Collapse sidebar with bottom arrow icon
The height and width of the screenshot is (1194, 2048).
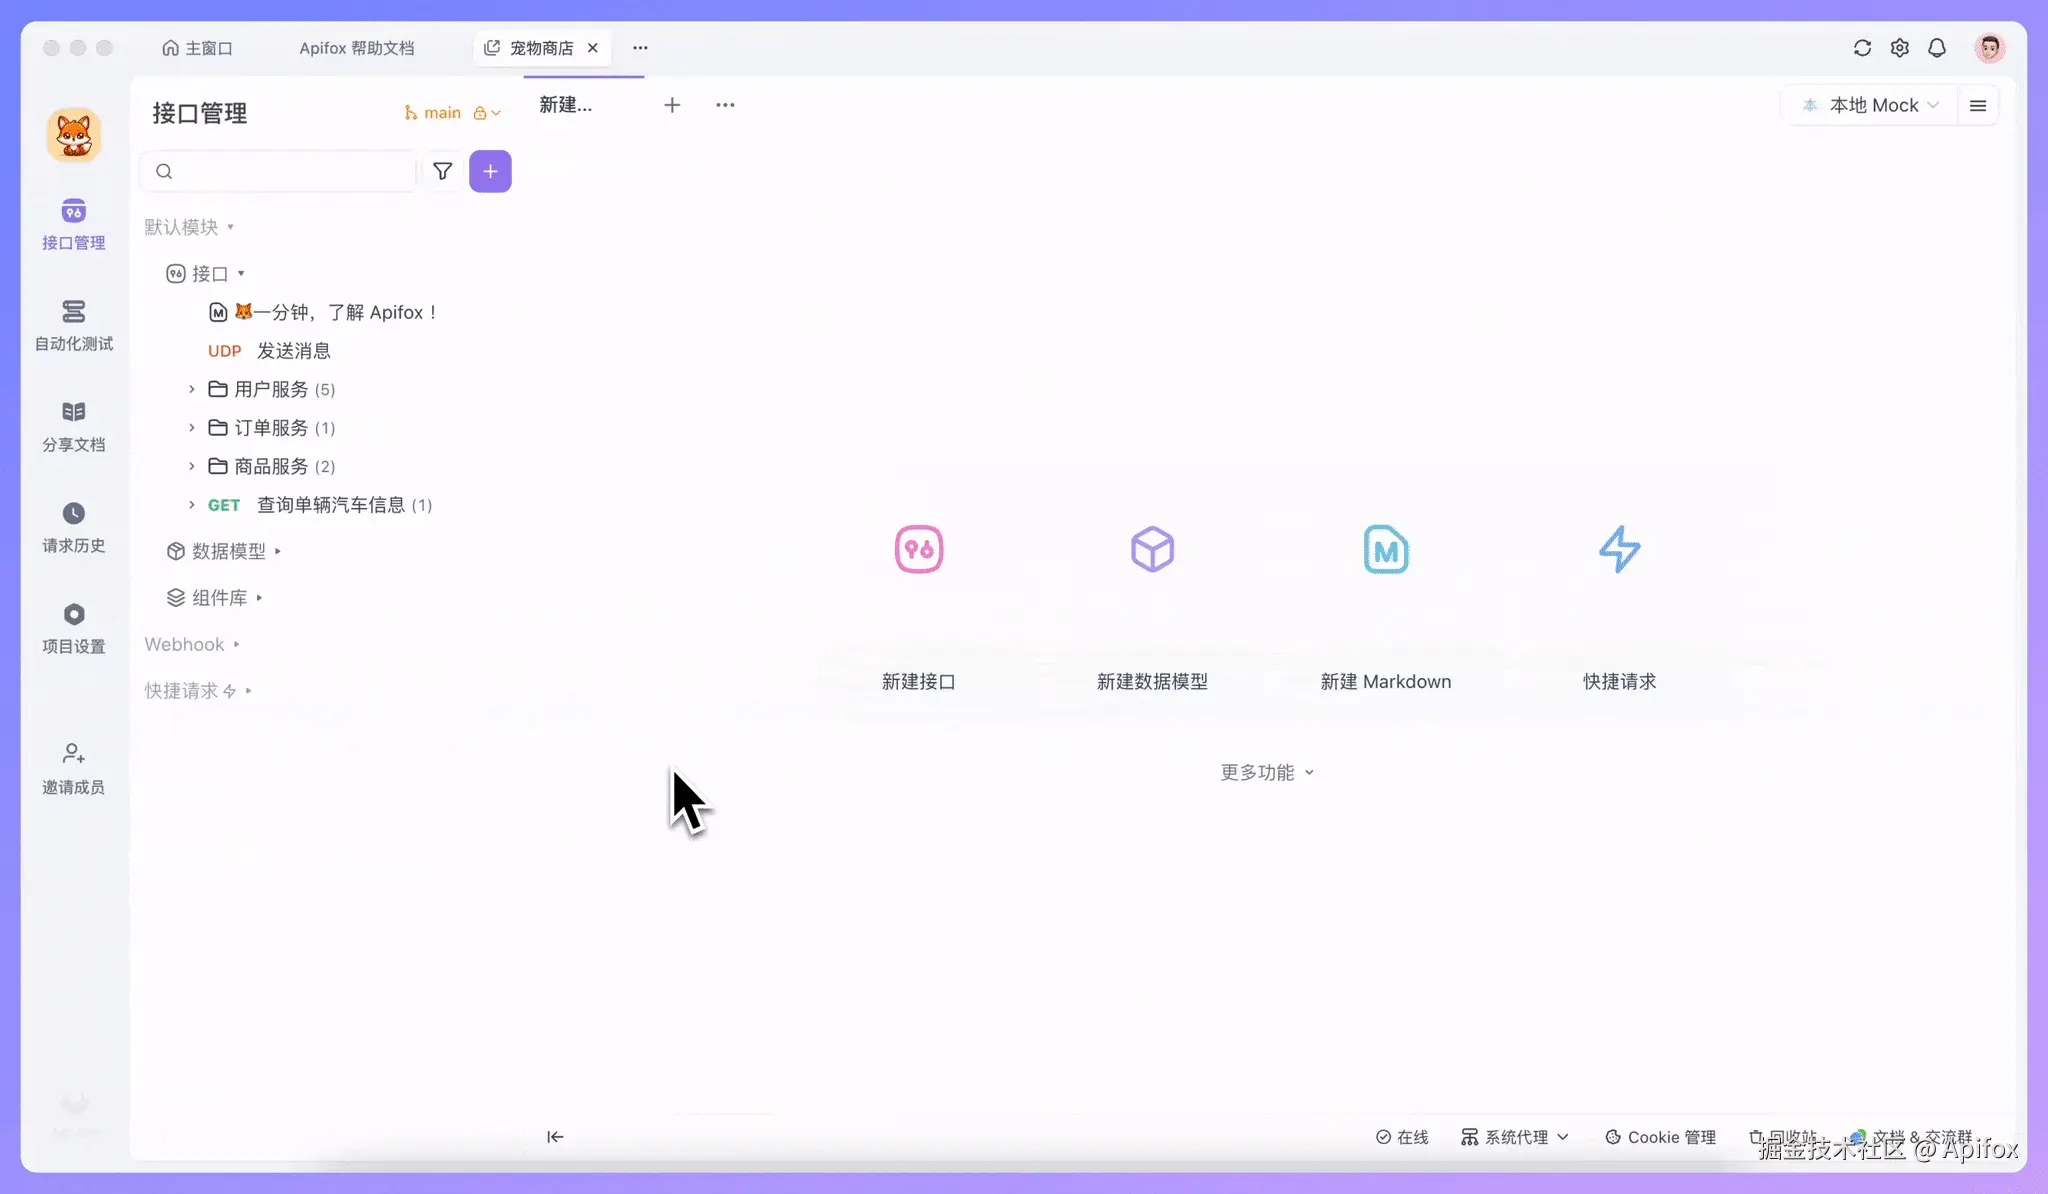555,1136
